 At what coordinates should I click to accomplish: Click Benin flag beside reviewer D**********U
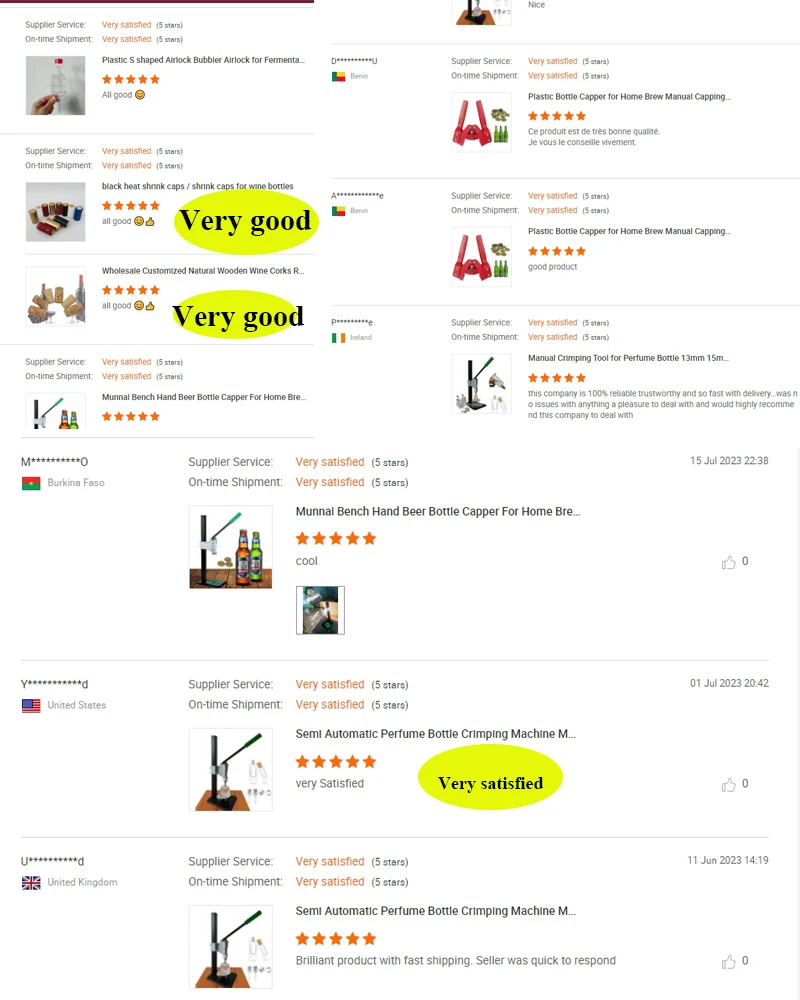pos(338,77)
